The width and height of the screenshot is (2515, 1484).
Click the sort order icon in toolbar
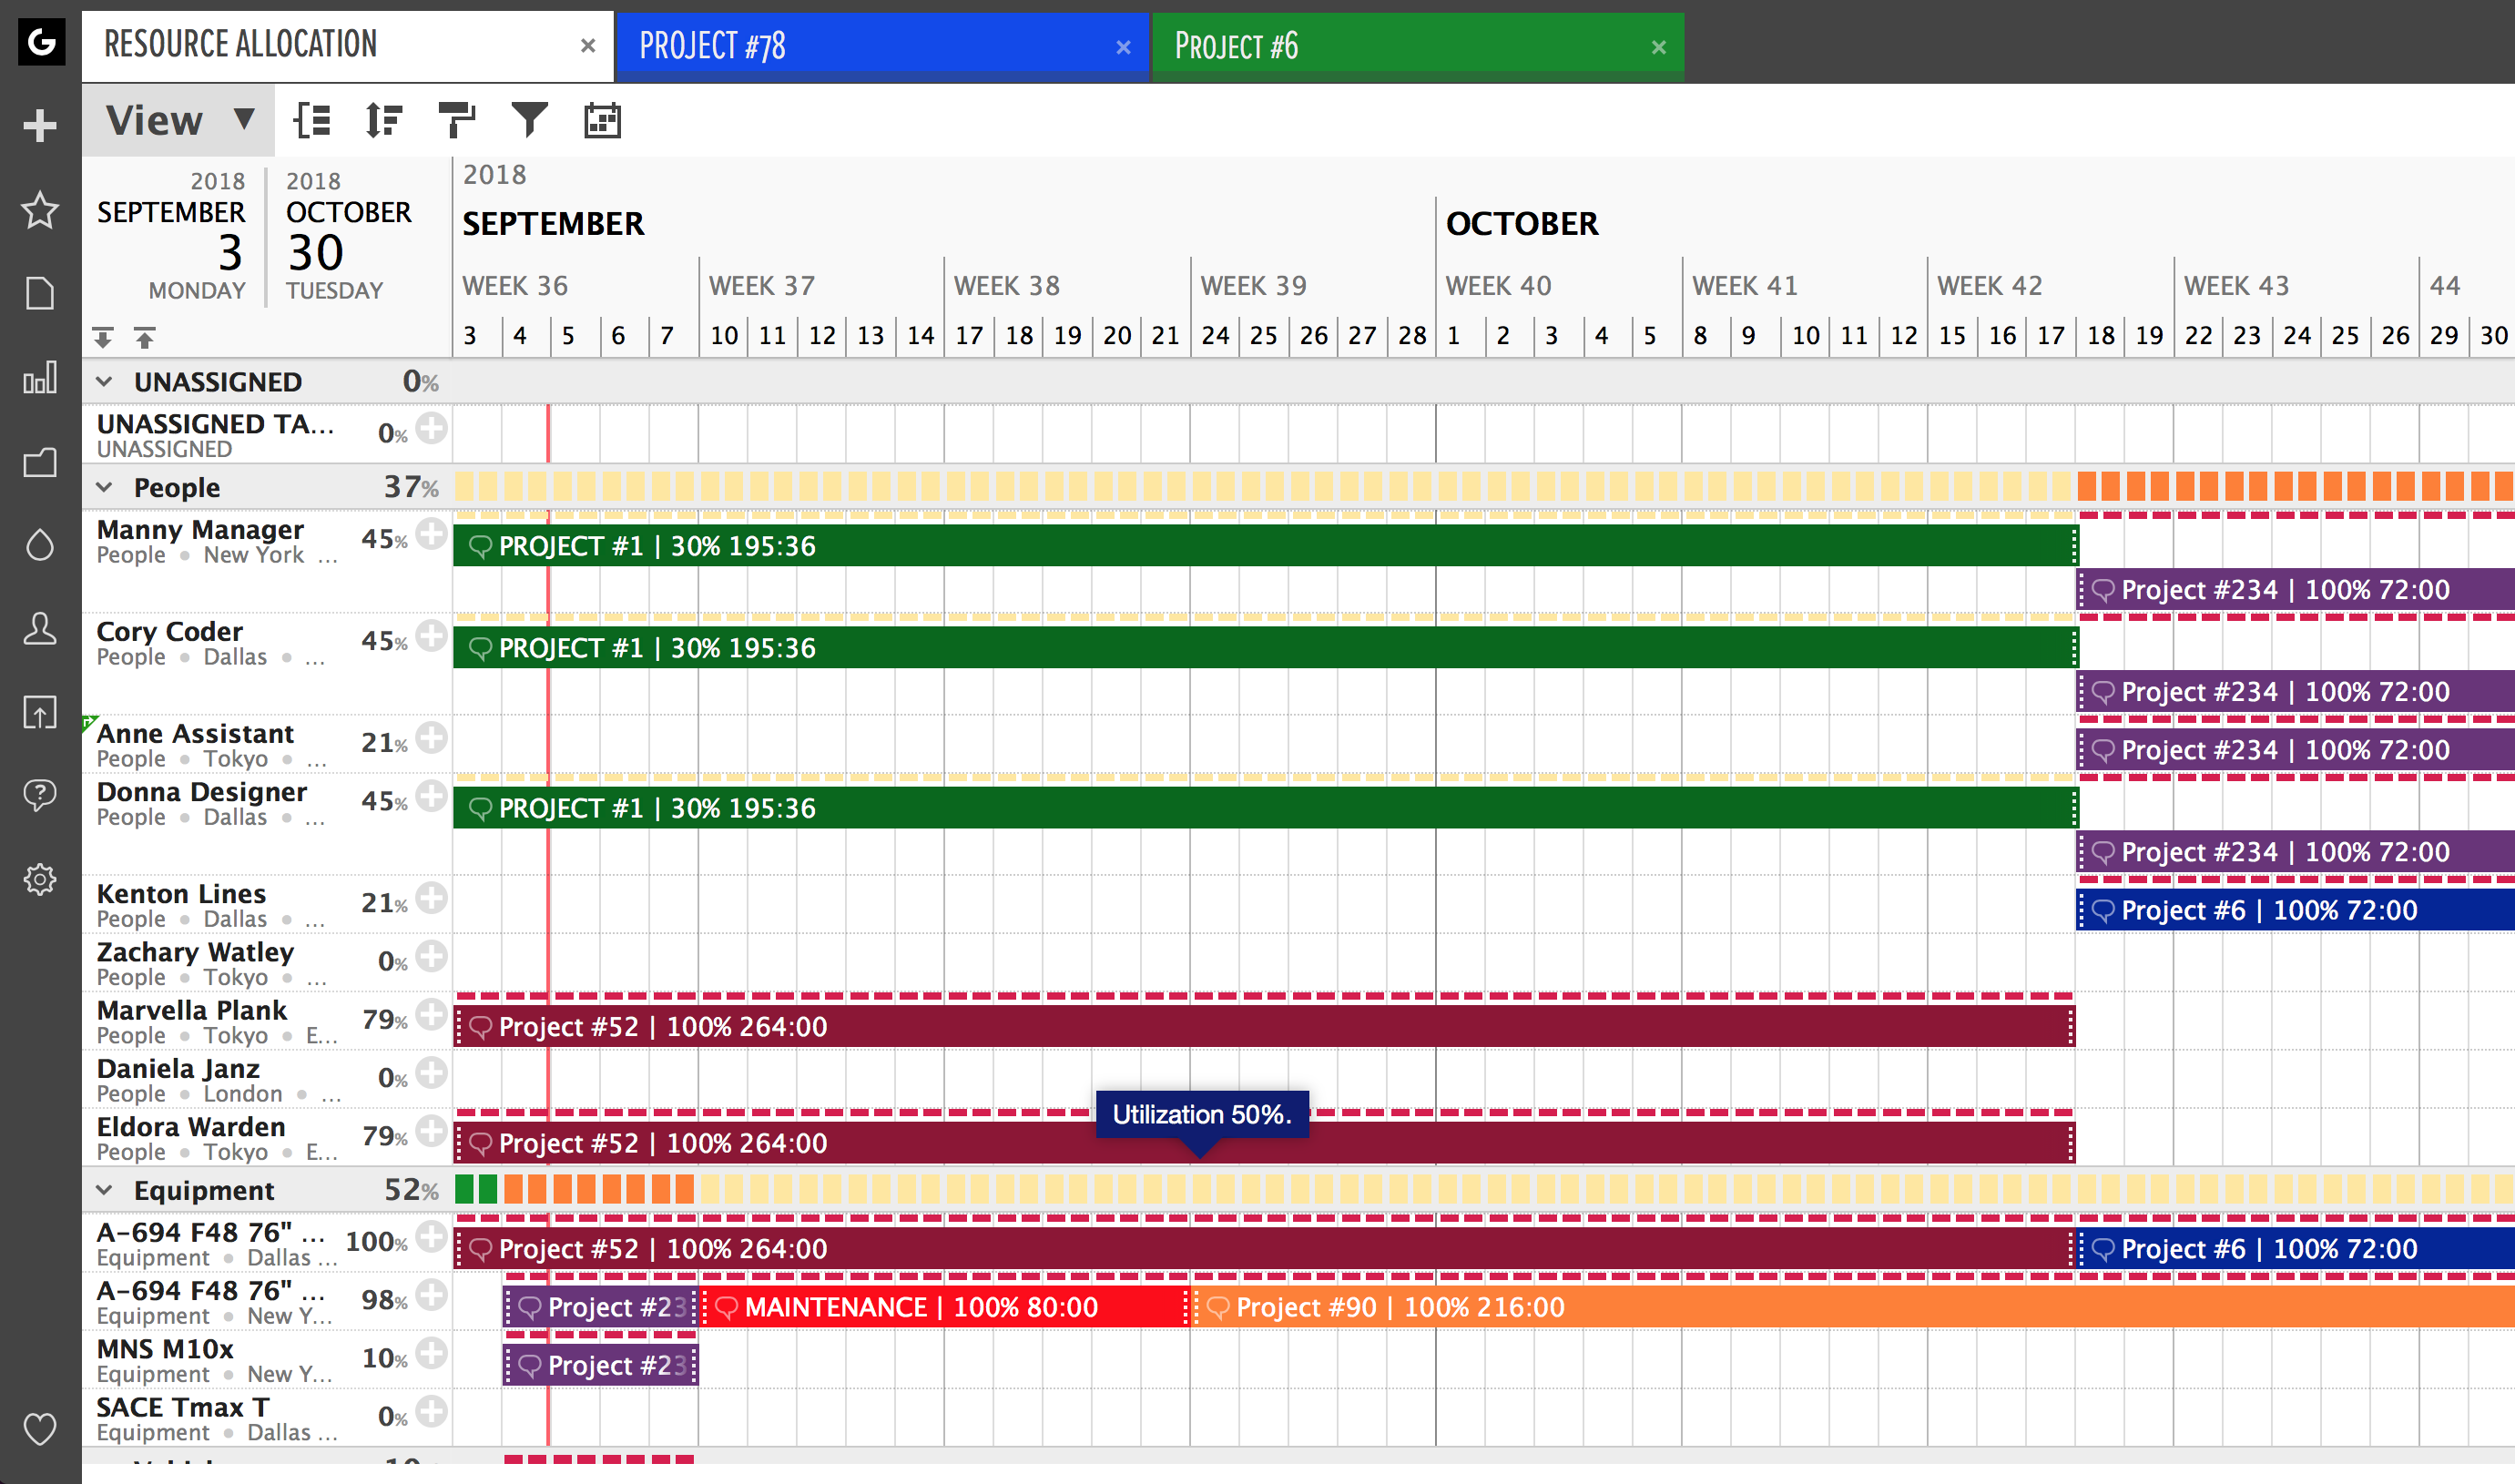383,120
